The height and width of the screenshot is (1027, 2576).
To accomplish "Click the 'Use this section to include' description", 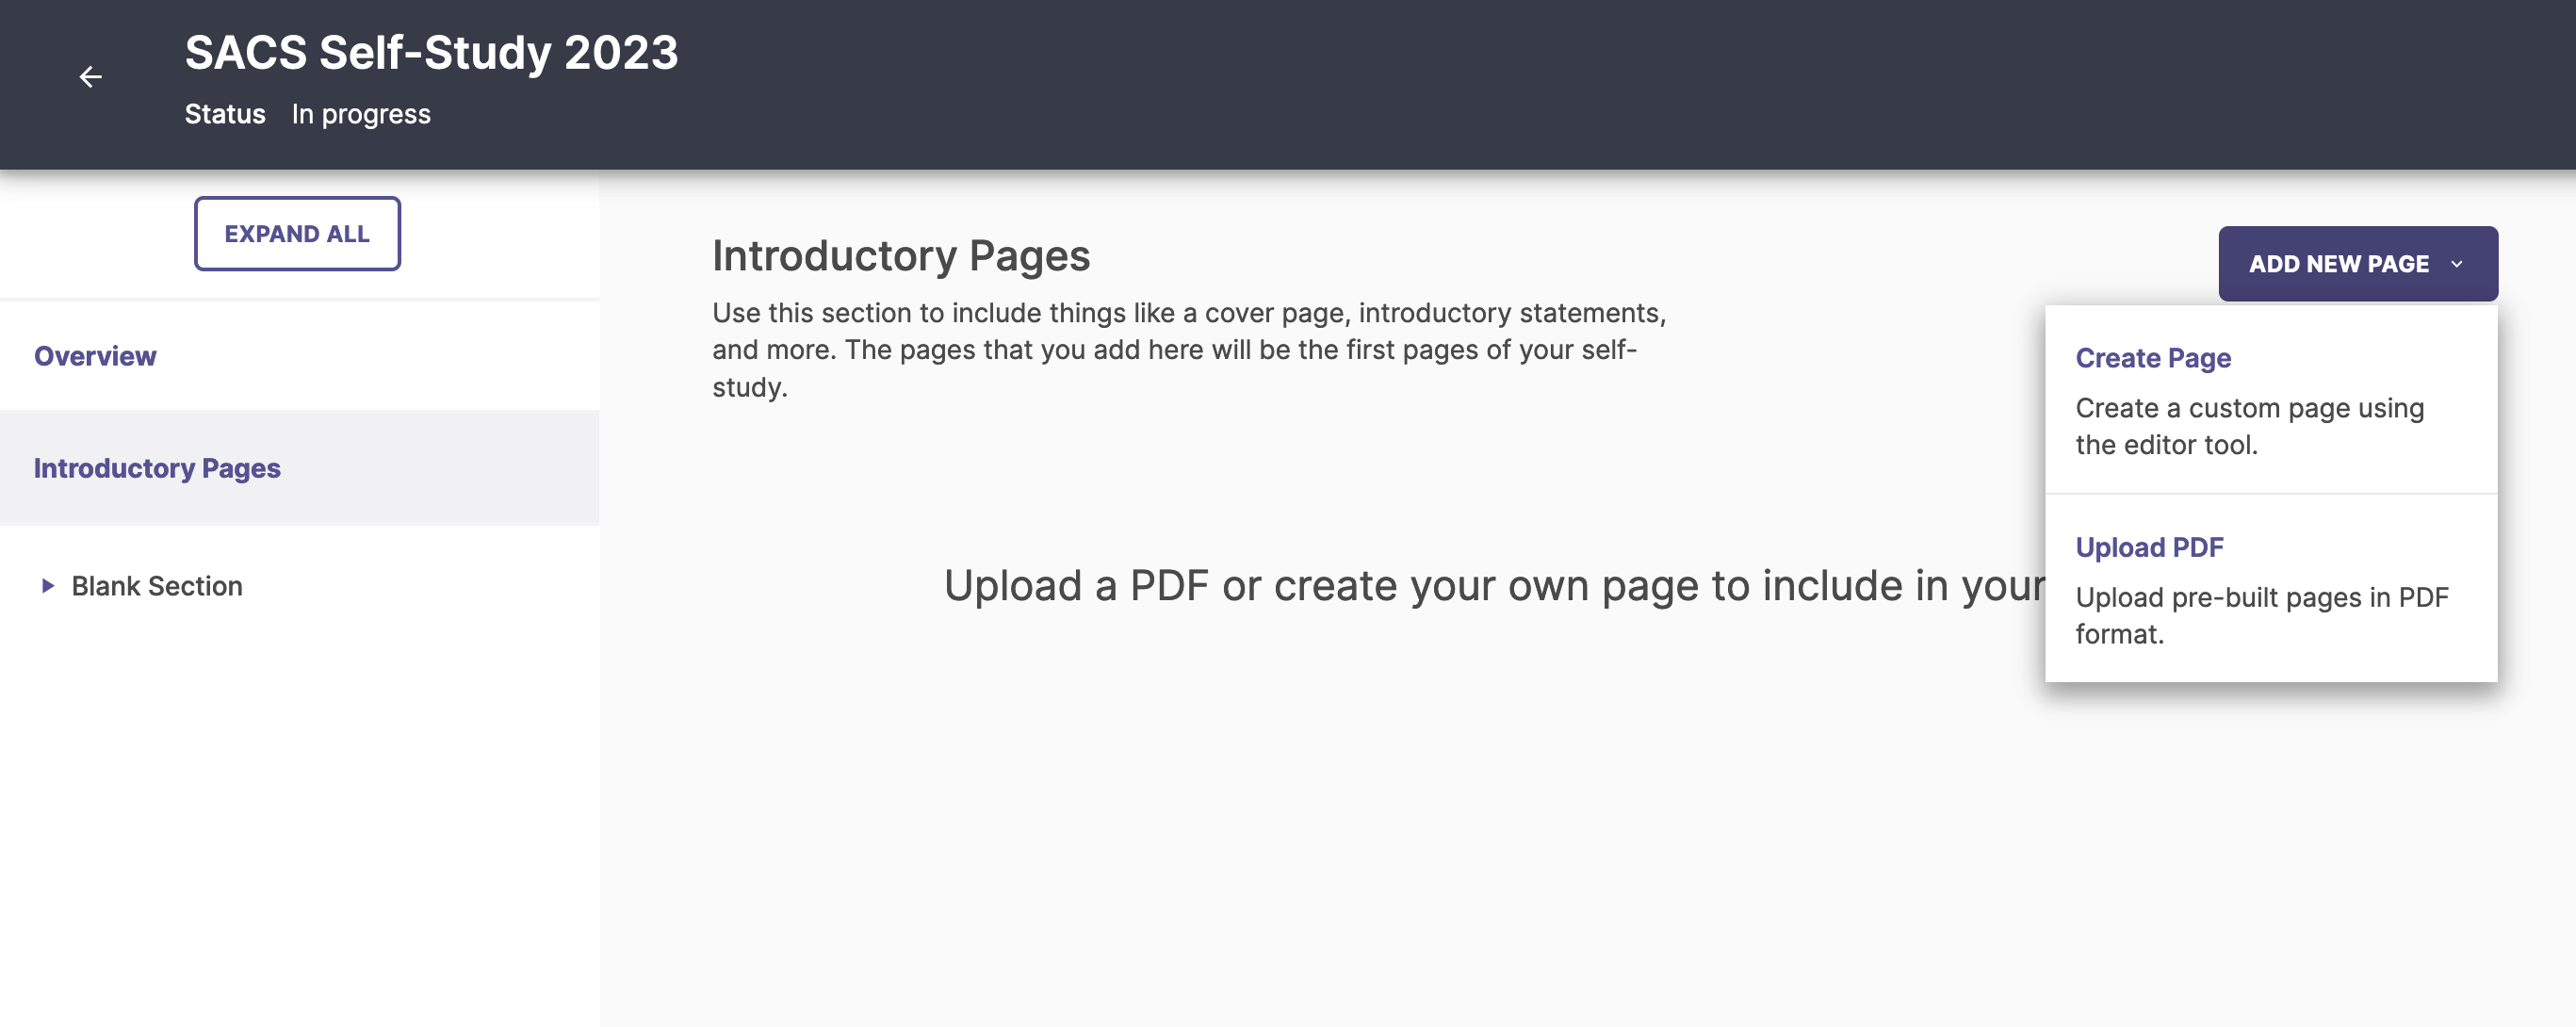I will tap(1189, 350).
